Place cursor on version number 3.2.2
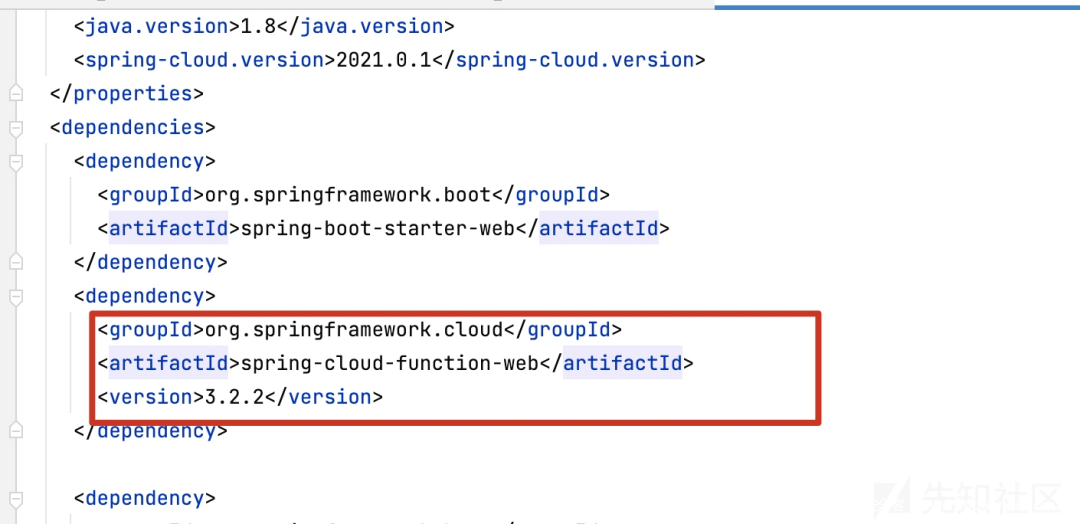Image resolution: width=1080 pixels, height=524 pixels. tap(234, 397)
